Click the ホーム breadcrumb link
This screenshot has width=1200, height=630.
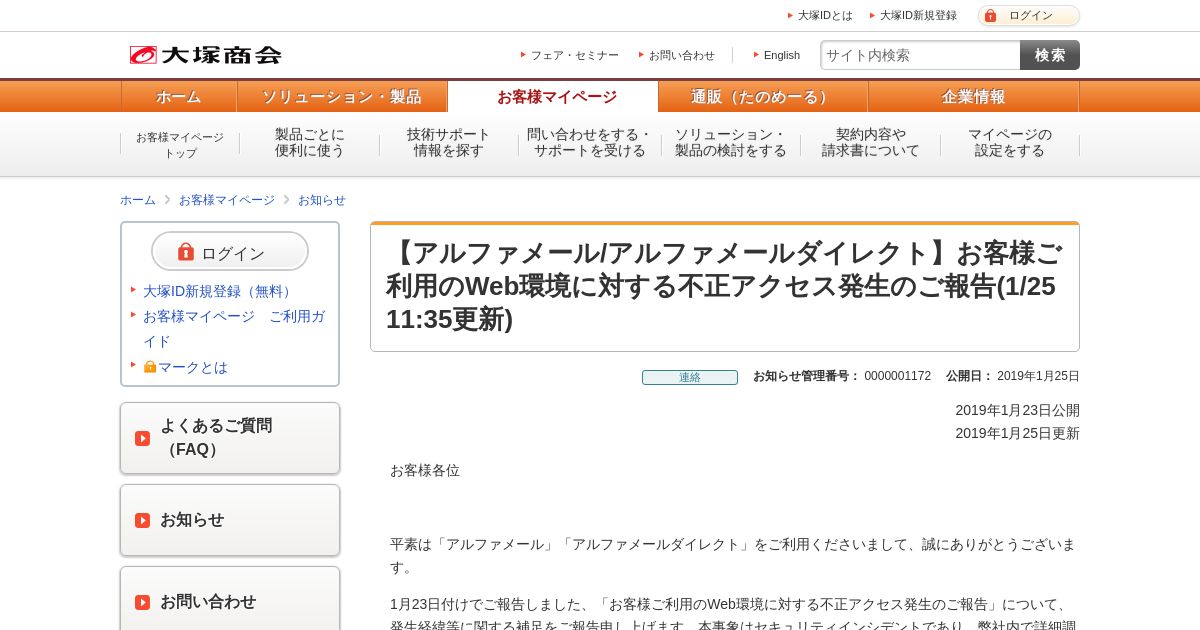138,200
